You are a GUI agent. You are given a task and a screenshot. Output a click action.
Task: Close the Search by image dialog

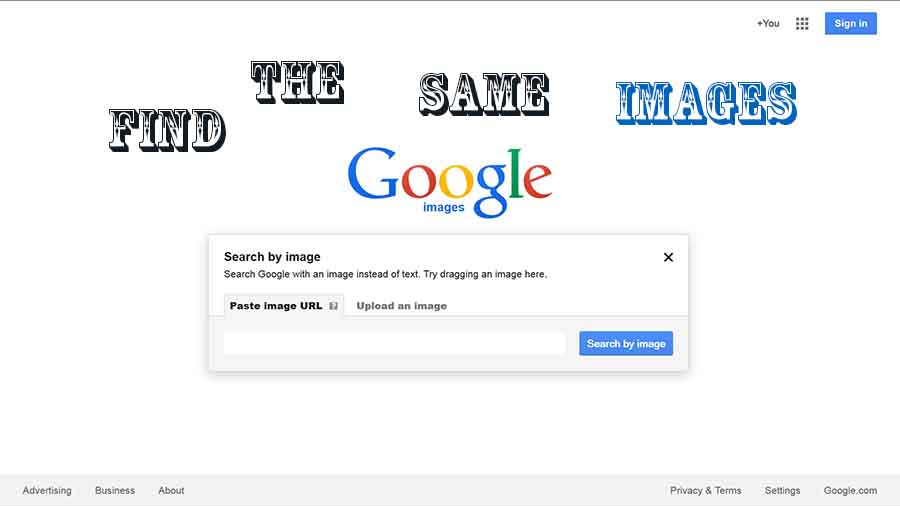coord(668,257)
